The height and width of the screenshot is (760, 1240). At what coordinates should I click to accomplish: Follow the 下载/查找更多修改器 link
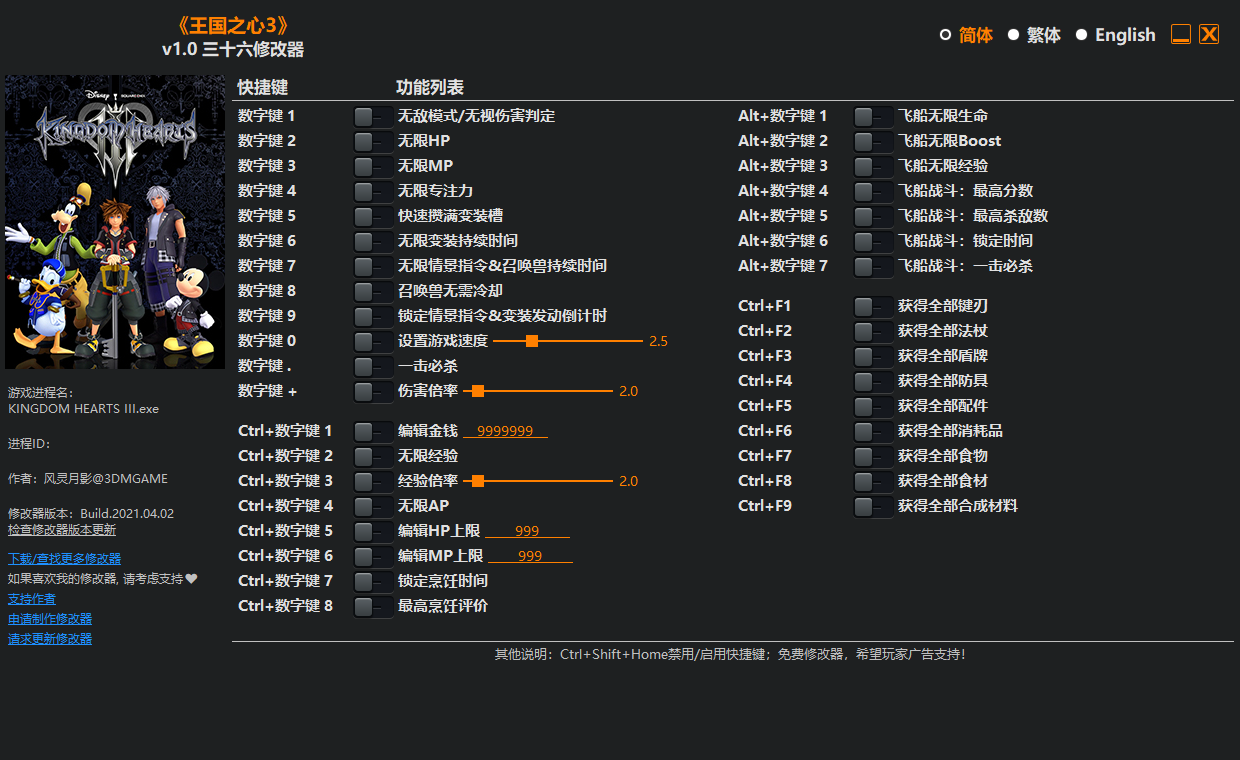coord(64,559)
